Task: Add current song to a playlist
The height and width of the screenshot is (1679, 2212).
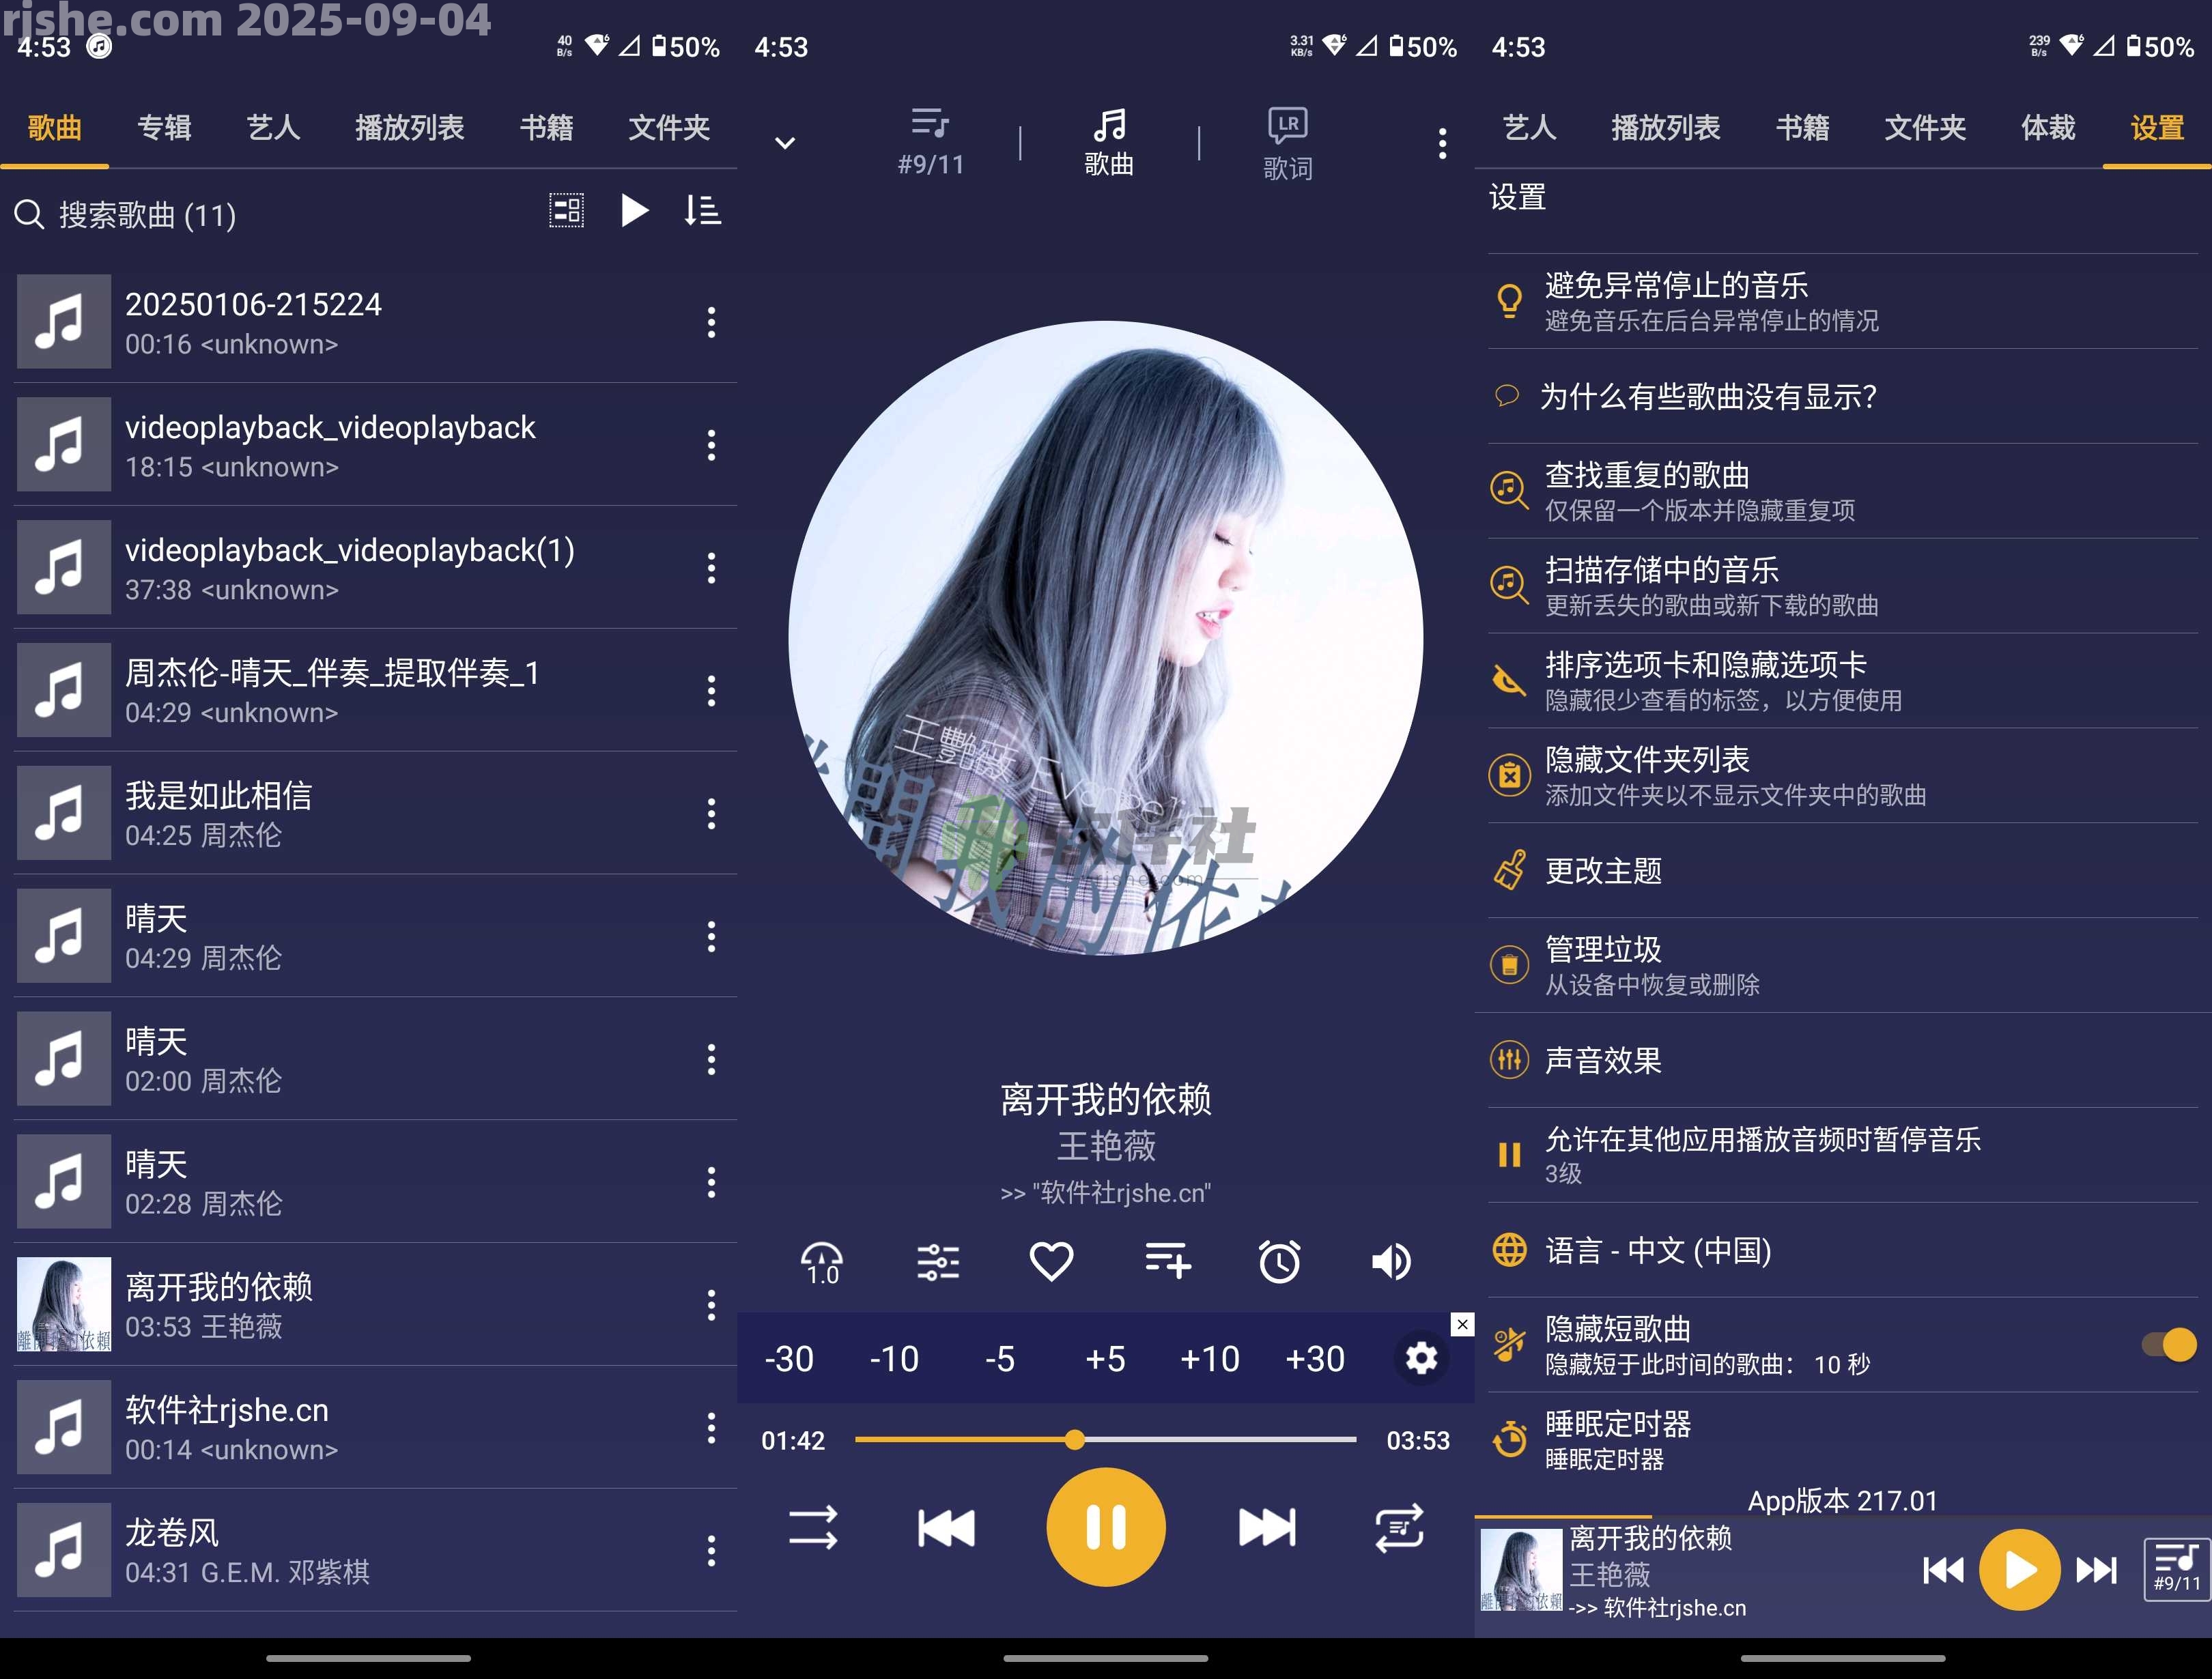Action: [1167, 1262]
